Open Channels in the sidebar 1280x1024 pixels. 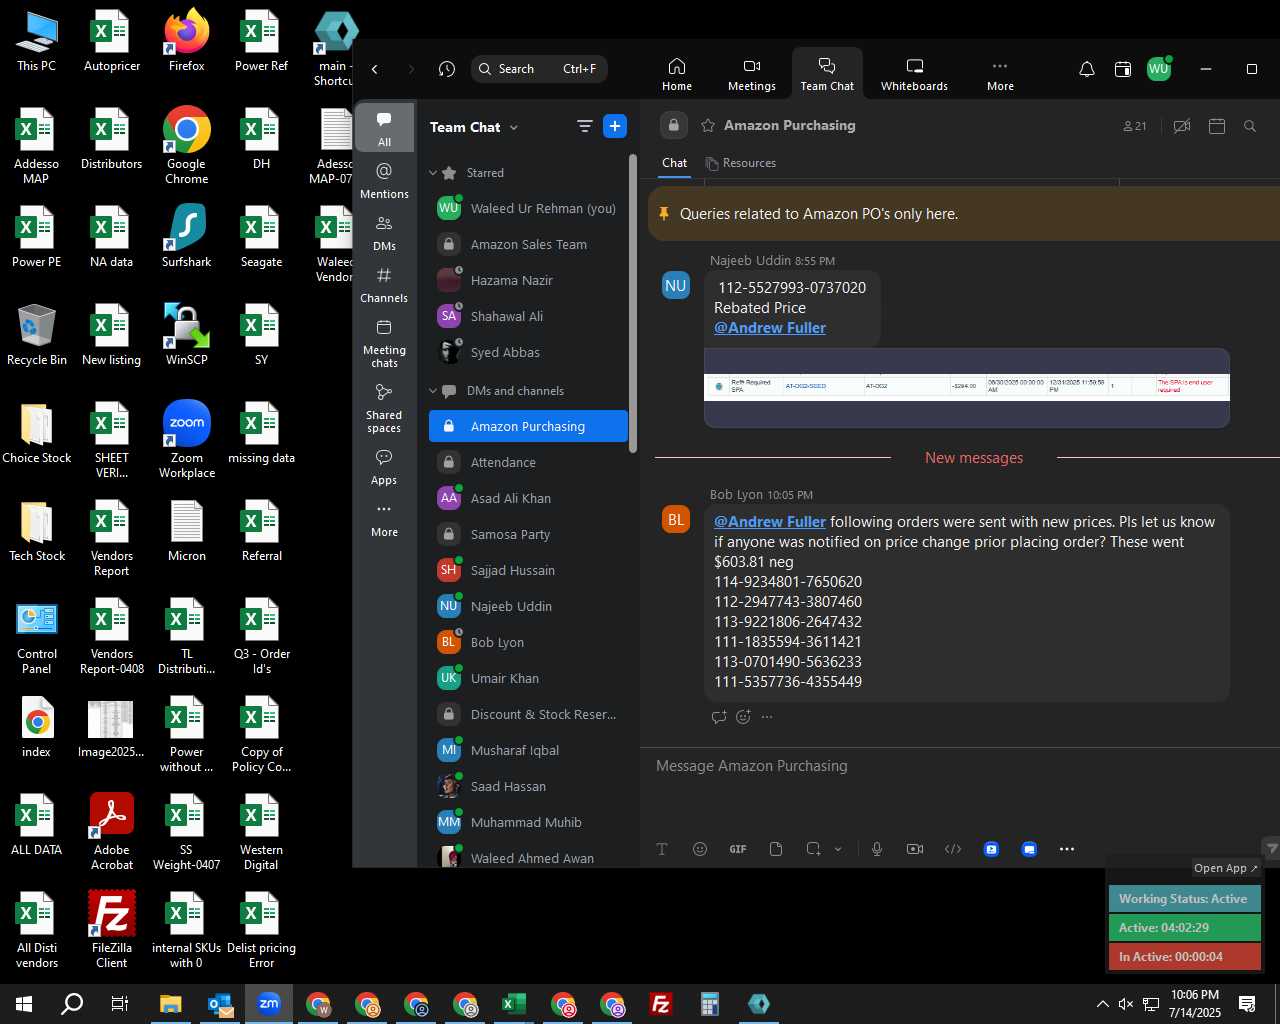(x=384, y=284)
